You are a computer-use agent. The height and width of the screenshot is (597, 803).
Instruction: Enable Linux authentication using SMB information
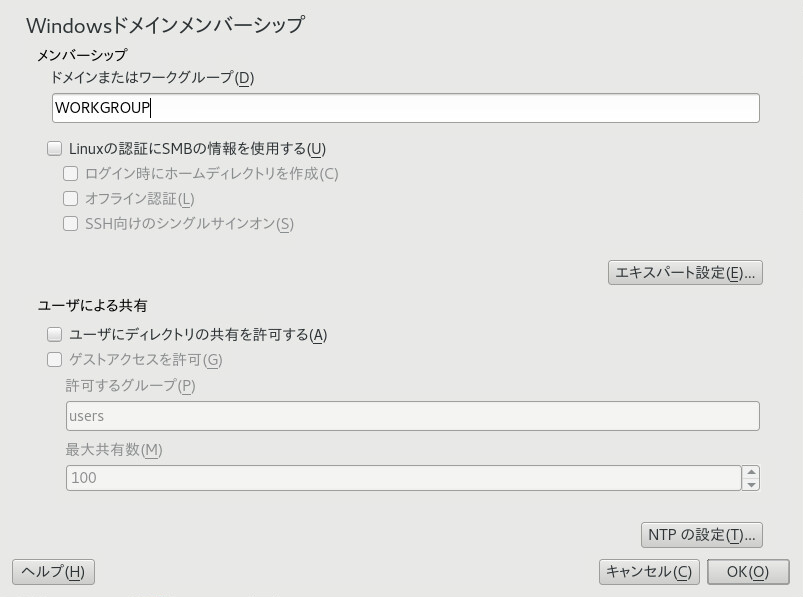55,149
